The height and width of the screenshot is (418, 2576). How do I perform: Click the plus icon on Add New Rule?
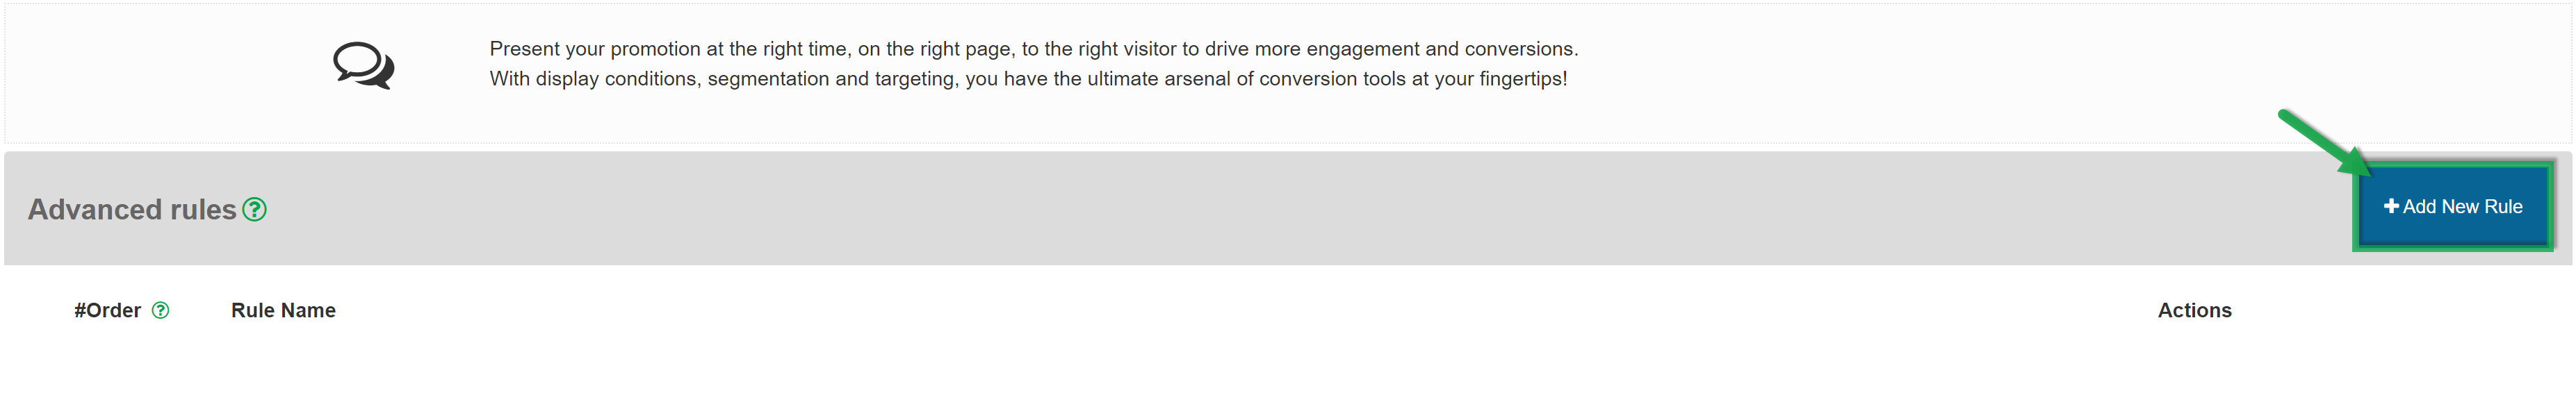tap(2390, 207)
